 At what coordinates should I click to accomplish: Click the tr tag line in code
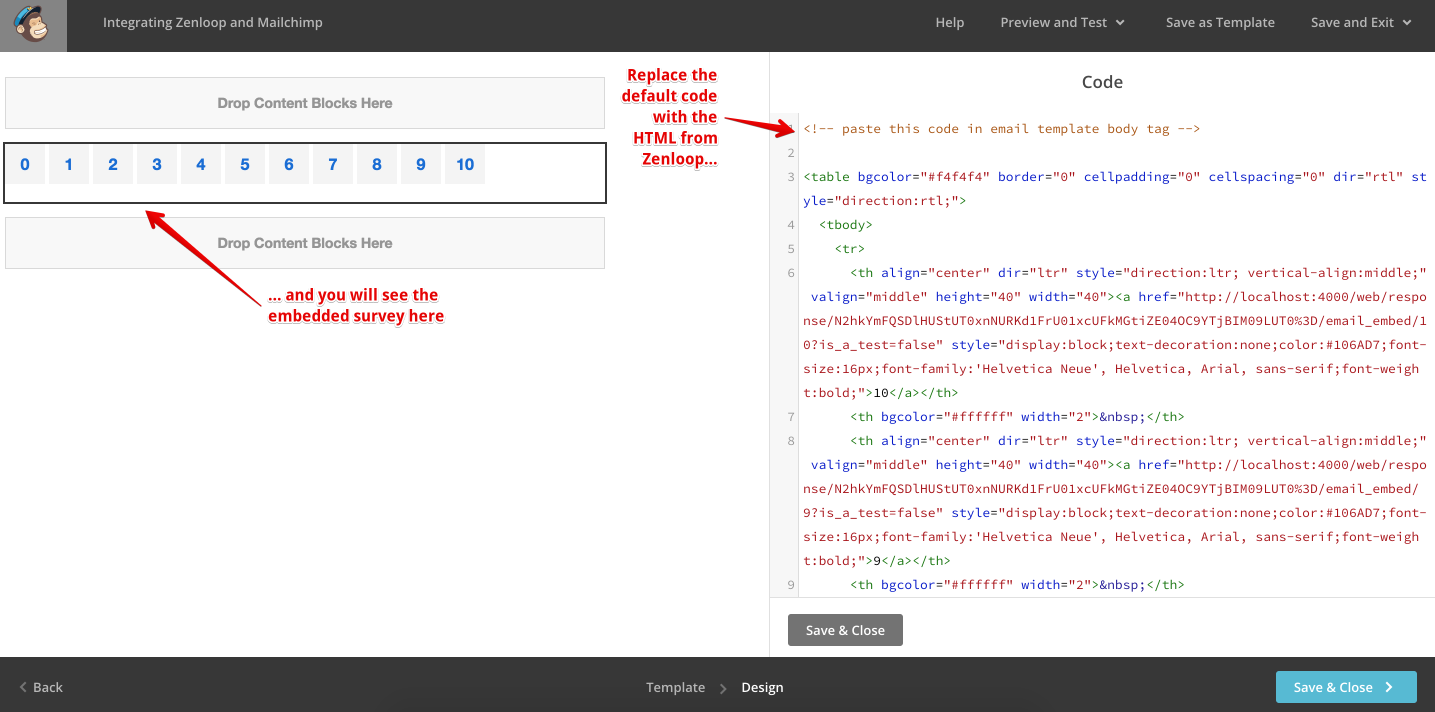(850, 249)
